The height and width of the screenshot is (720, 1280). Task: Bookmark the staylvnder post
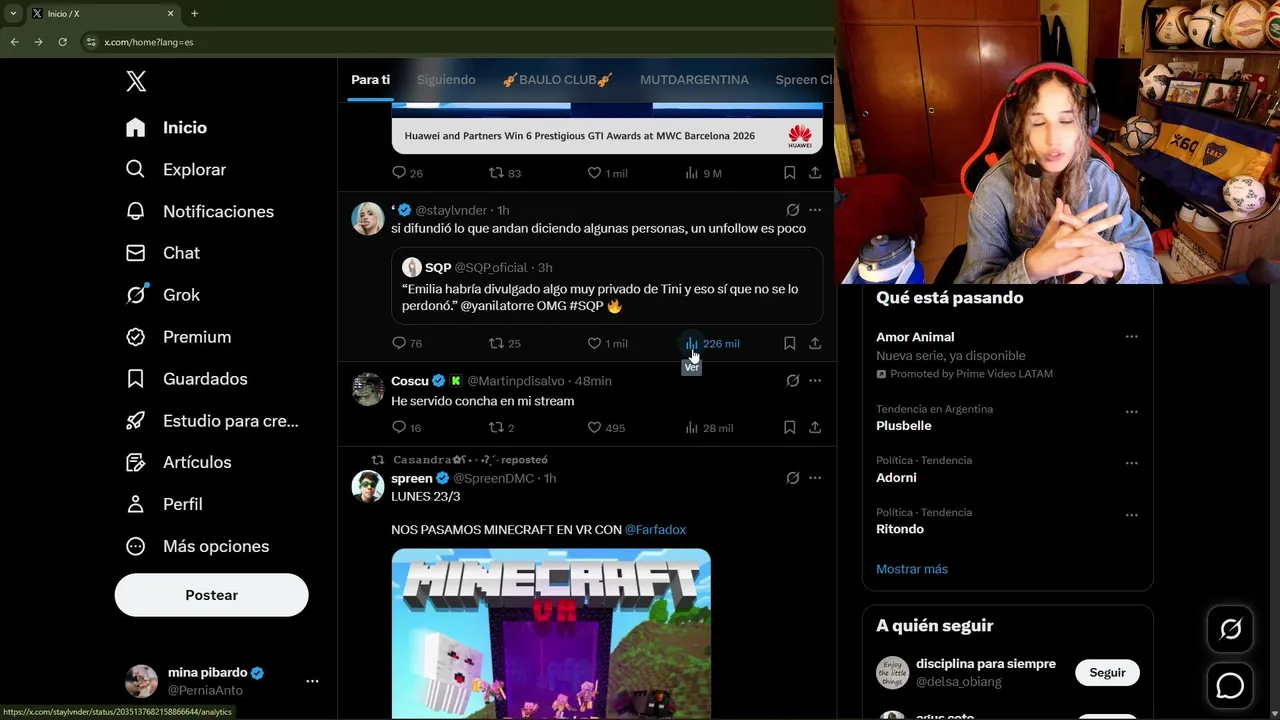pyautogui.click(x=789, y=343)
